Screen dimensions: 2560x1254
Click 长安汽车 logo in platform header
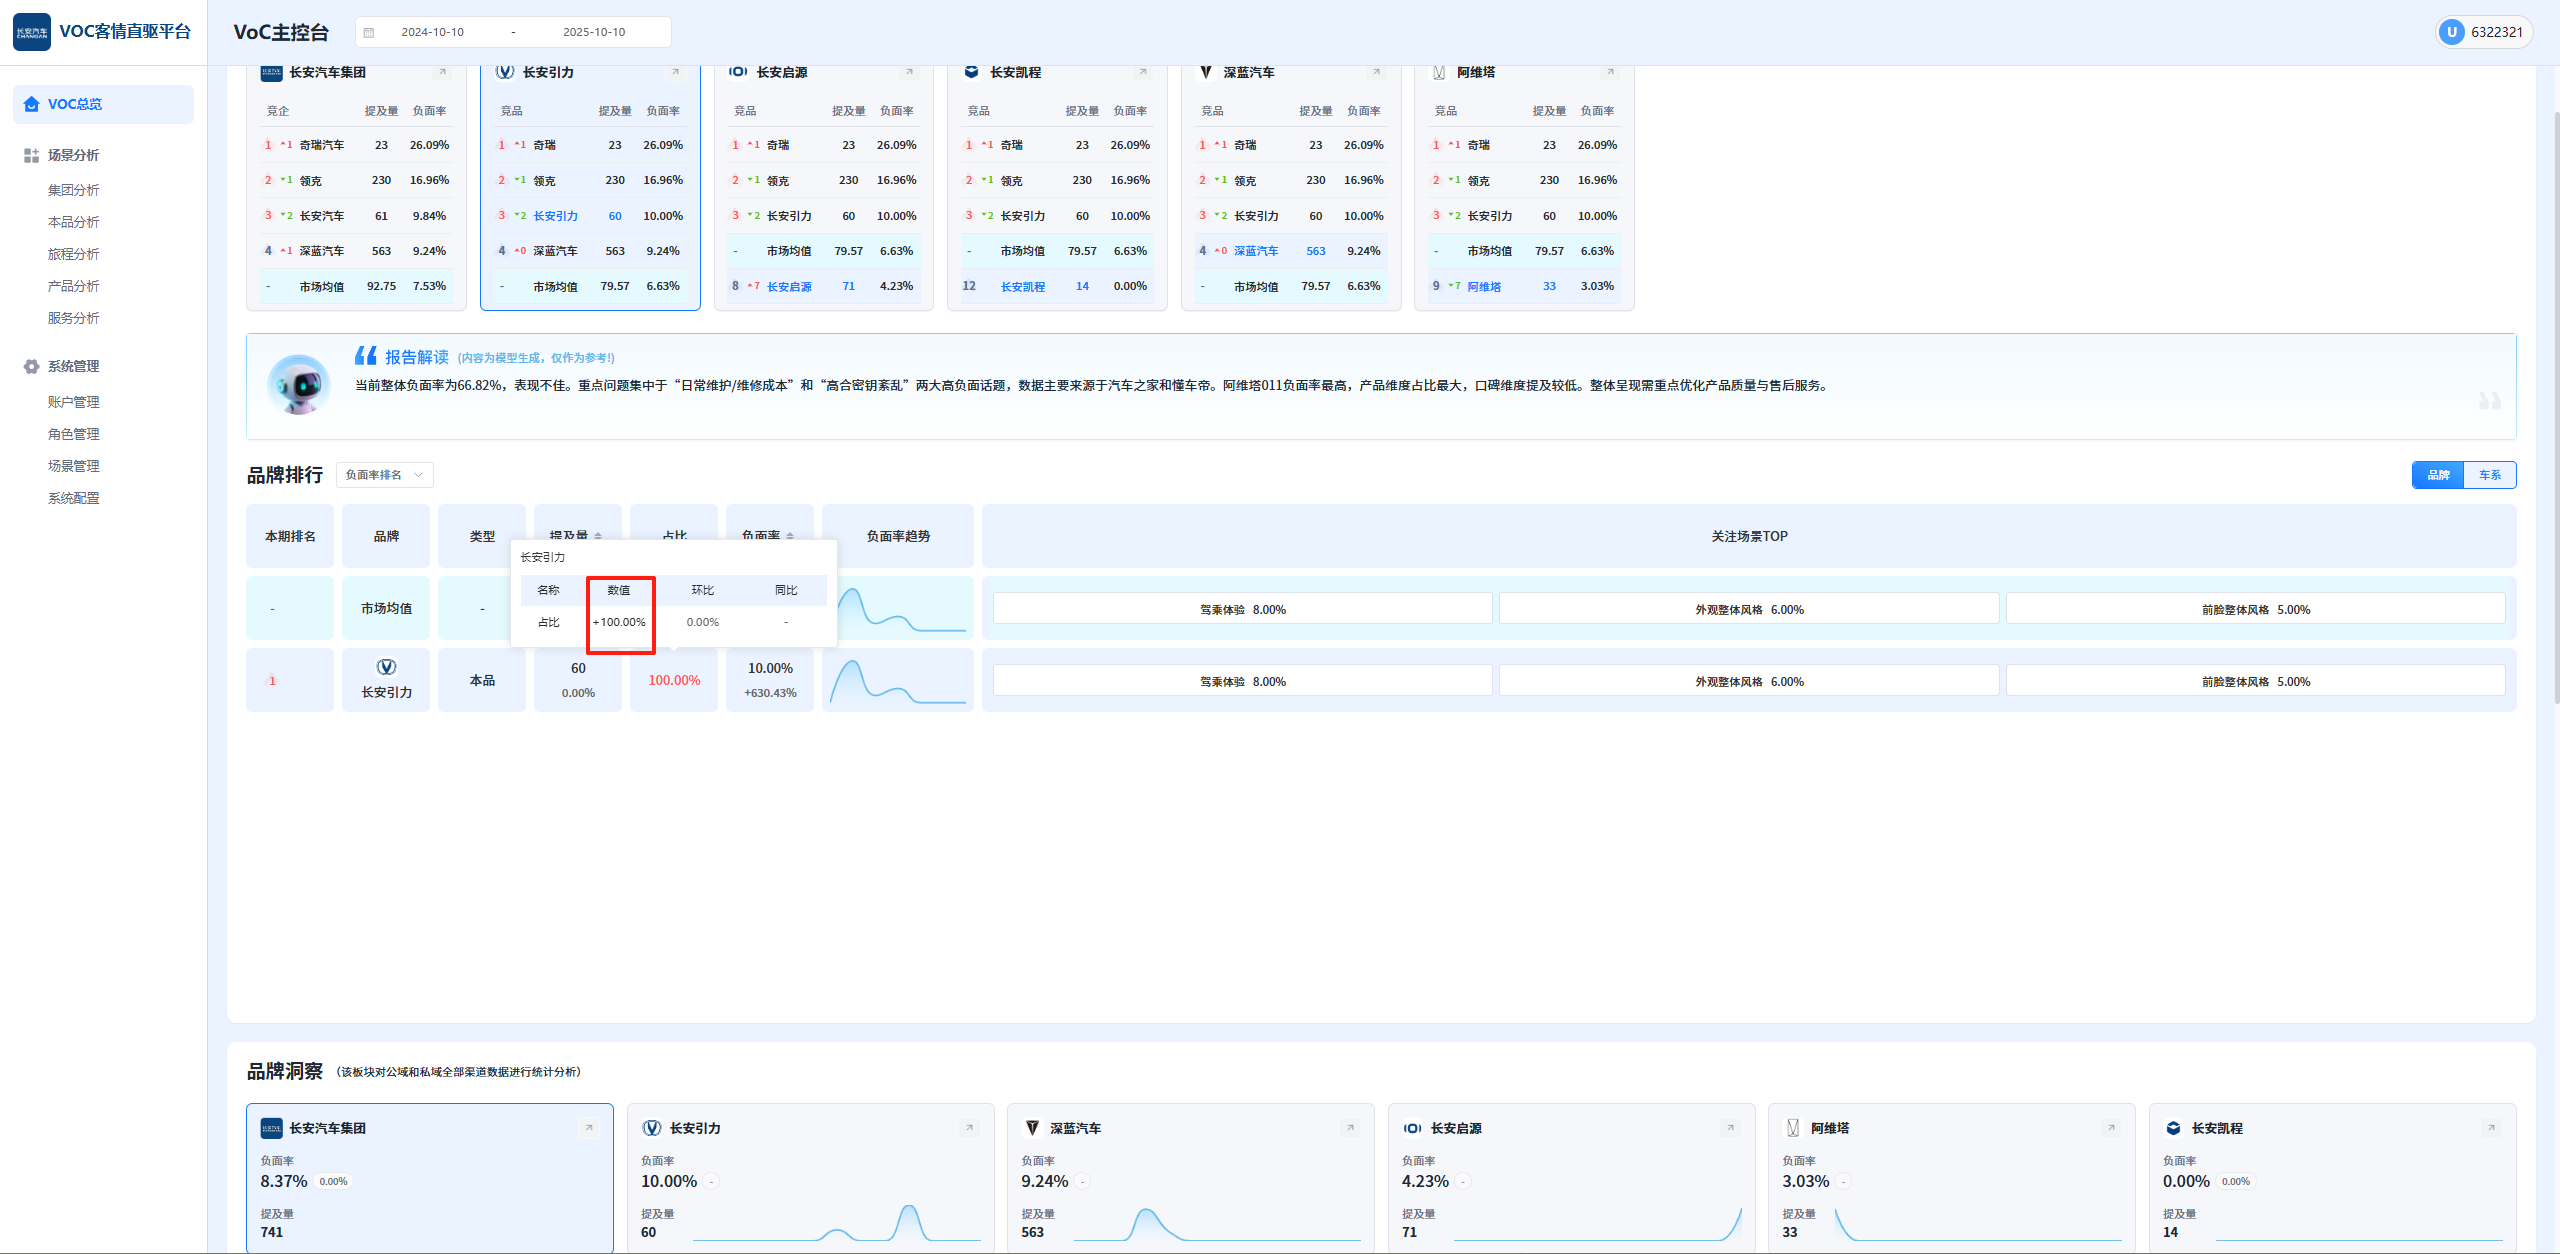click(32, 32)
